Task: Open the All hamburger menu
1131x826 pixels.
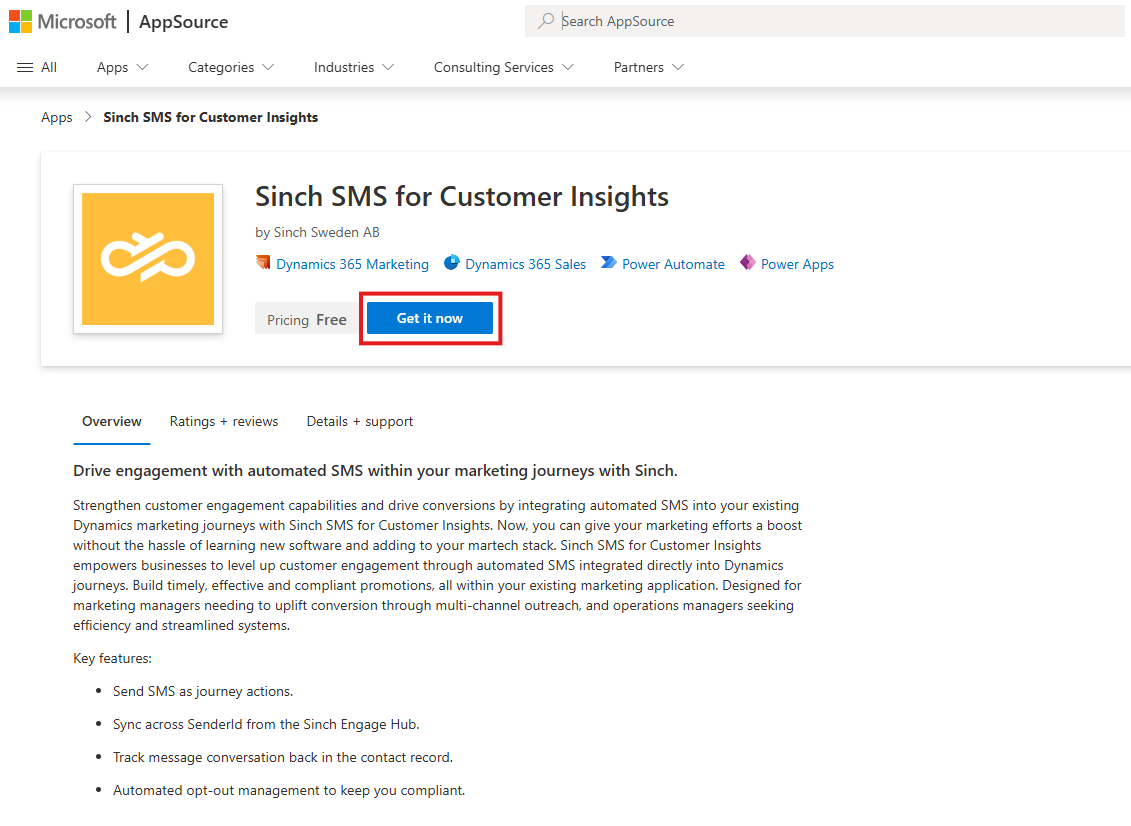Action: (37, 67)
